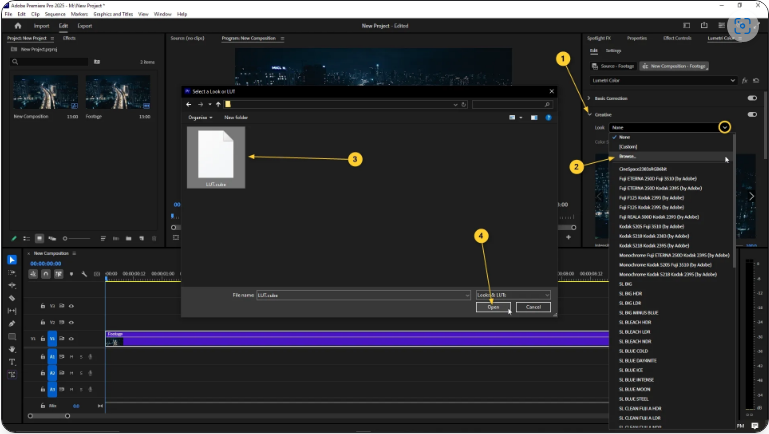Viewport: 769px width, 434px height.
Task: Toggle Linked Selection in timeline
Action: (x=58, y=274)
